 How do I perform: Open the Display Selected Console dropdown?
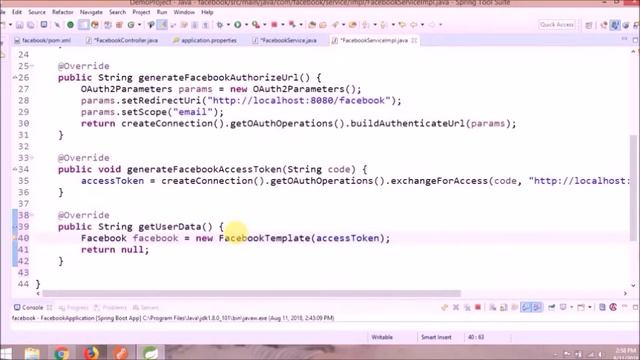571,307
